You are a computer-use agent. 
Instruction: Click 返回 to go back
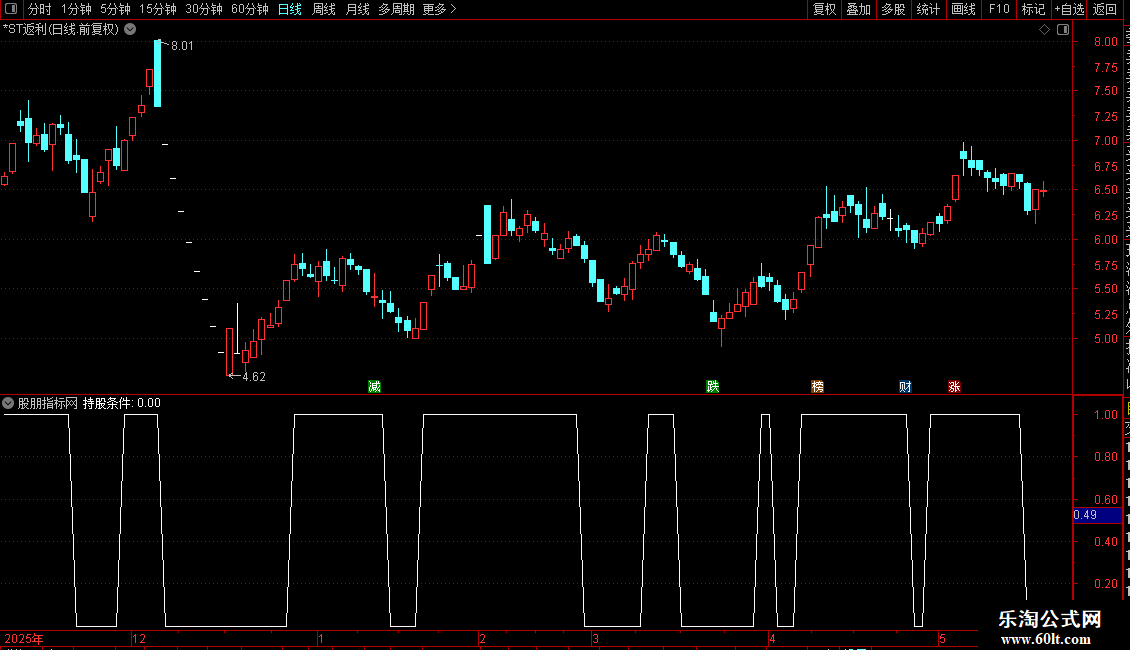[x=1104, y=9]
